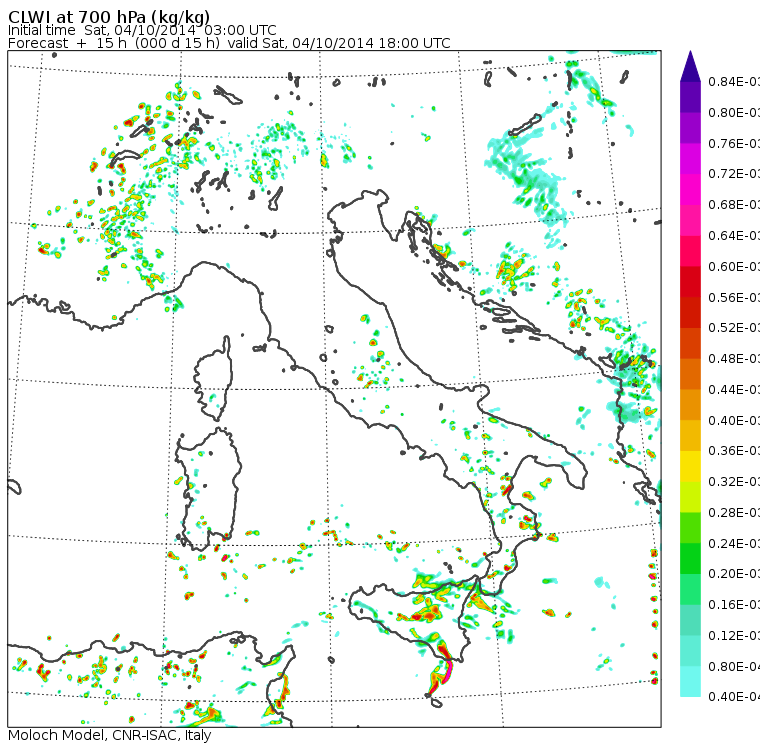Click the island of Sicily on the map
The width and height of the screenshot is (760, 749).
click(412, 618)
